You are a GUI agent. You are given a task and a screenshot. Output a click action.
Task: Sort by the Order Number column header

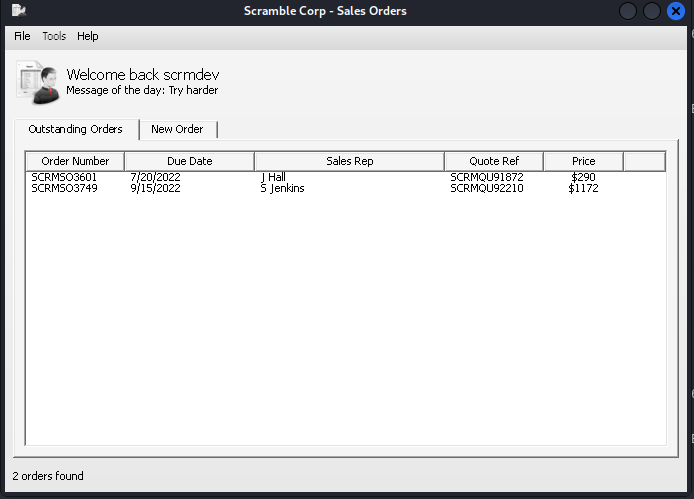pyautogui.click(x=75, y=161)
